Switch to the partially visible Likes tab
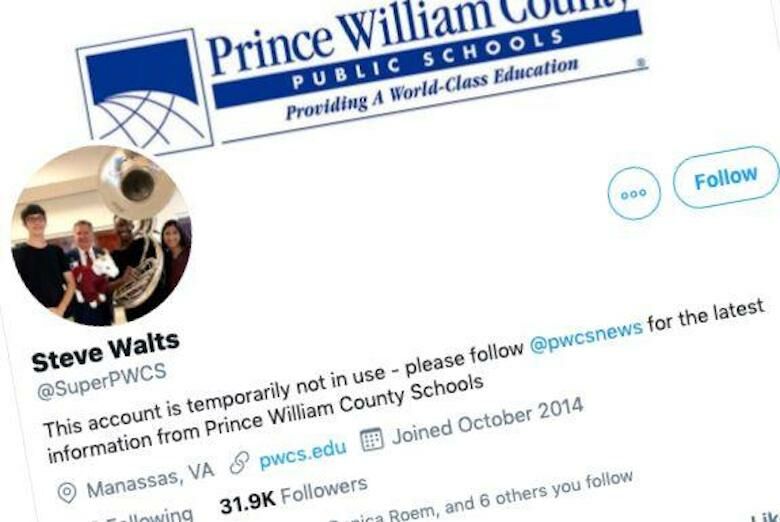Viewport: 780px width, 522px height. pos(766,516)
